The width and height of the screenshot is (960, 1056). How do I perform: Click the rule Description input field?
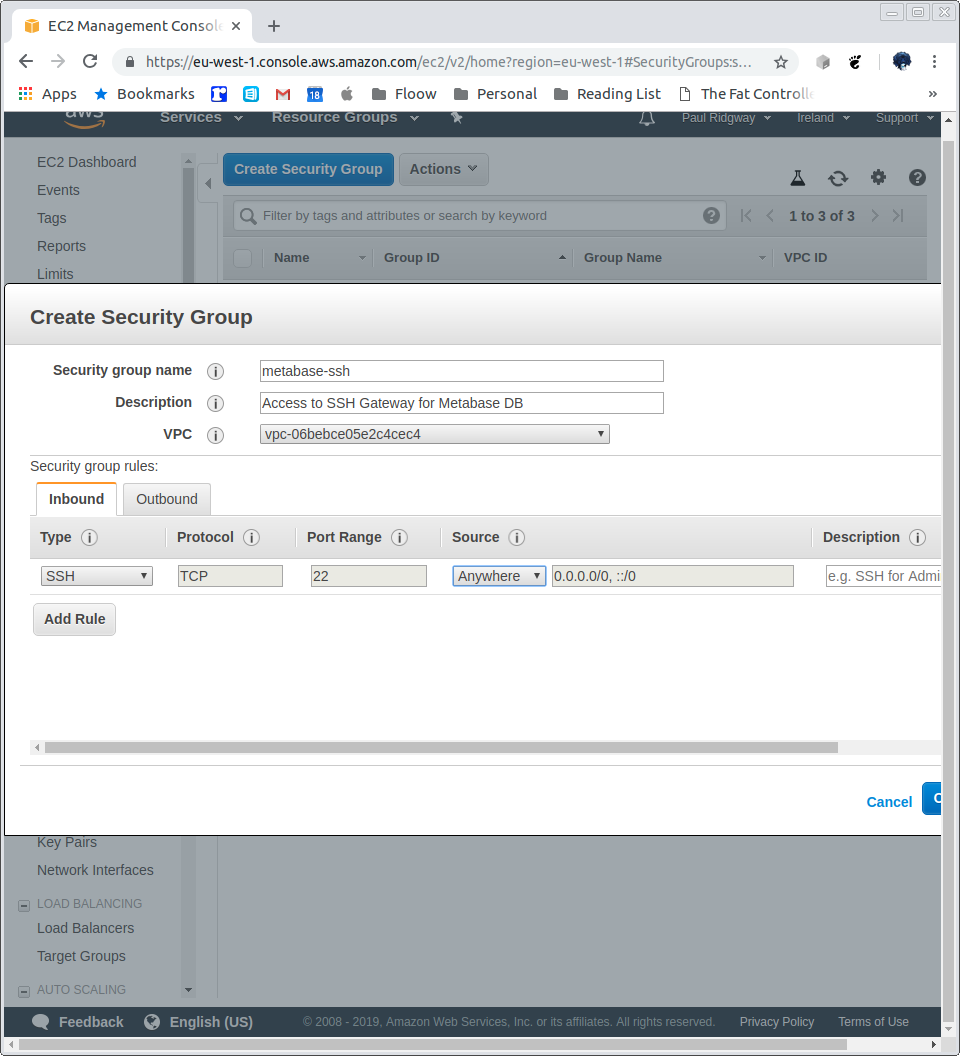pyautogui.click(x=883, y=576)
